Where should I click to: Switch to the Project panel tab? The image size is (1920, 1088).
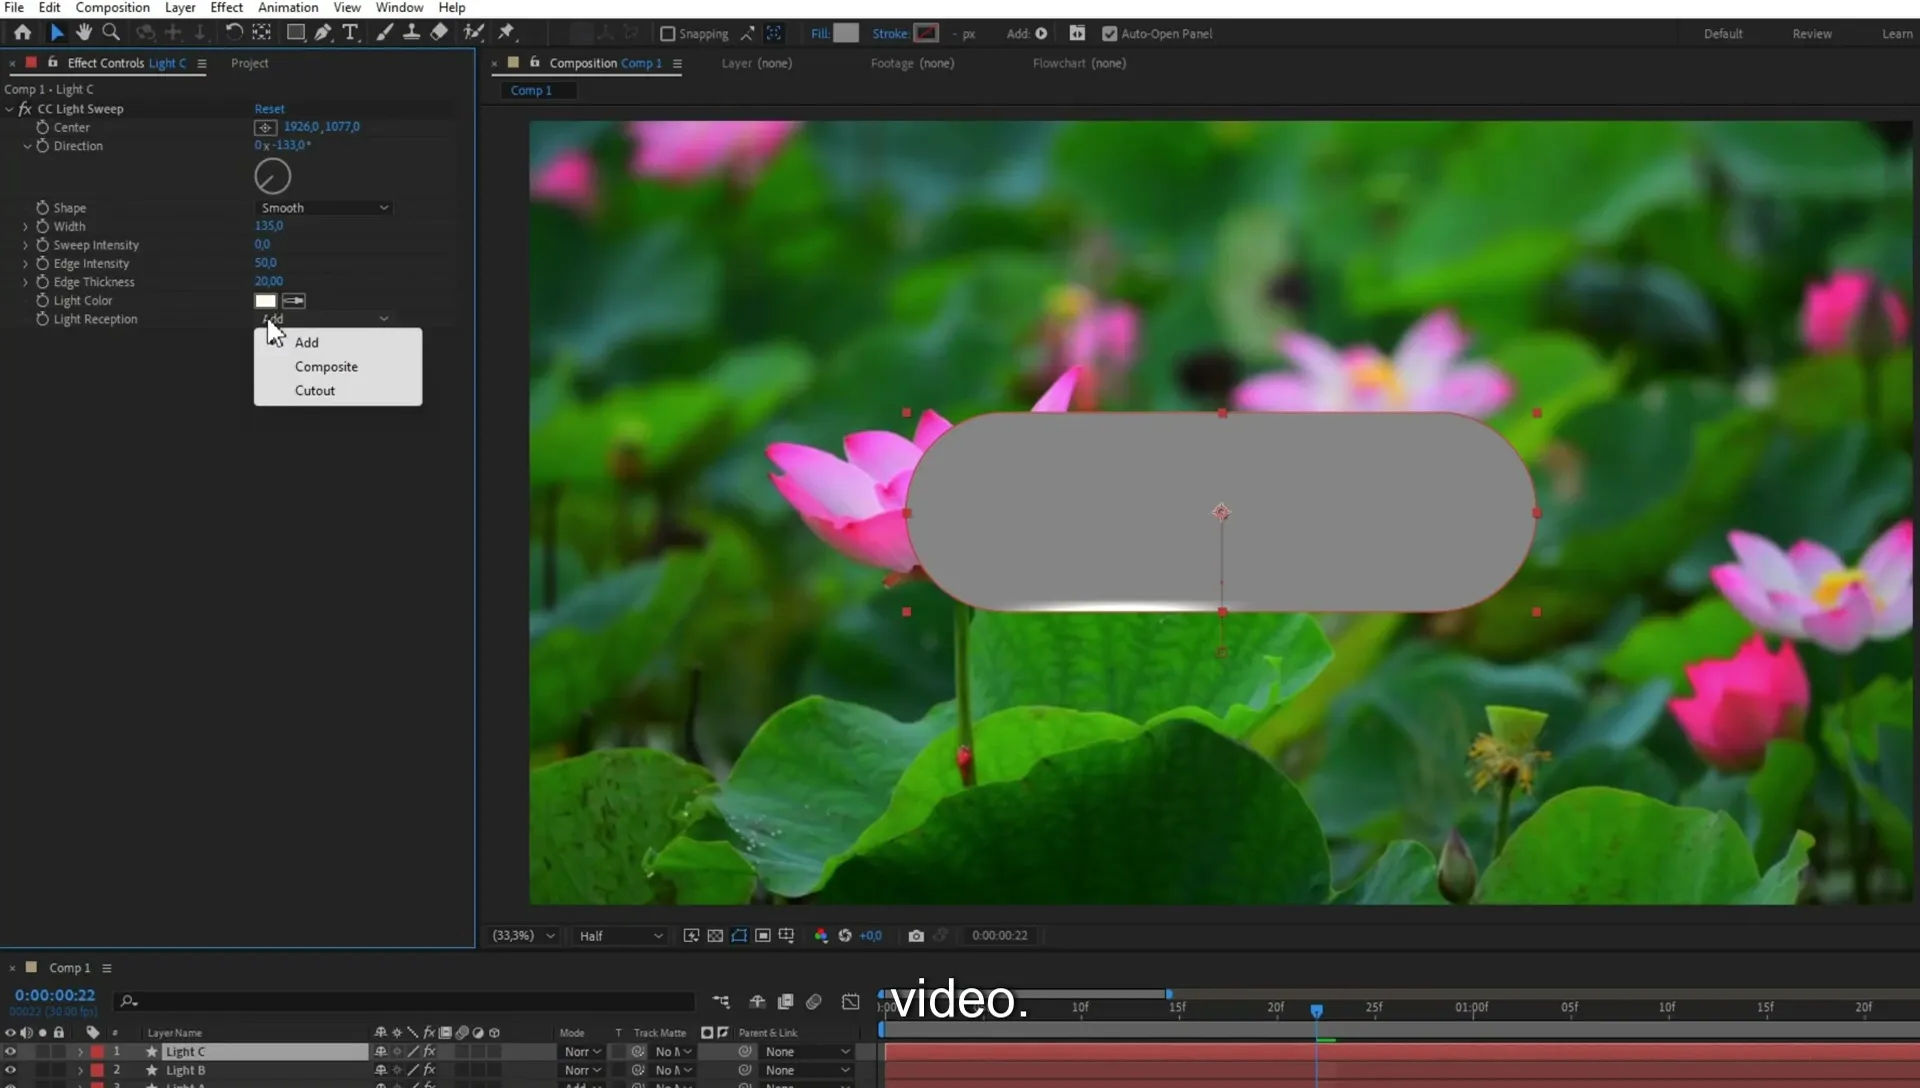click(249, 63)
